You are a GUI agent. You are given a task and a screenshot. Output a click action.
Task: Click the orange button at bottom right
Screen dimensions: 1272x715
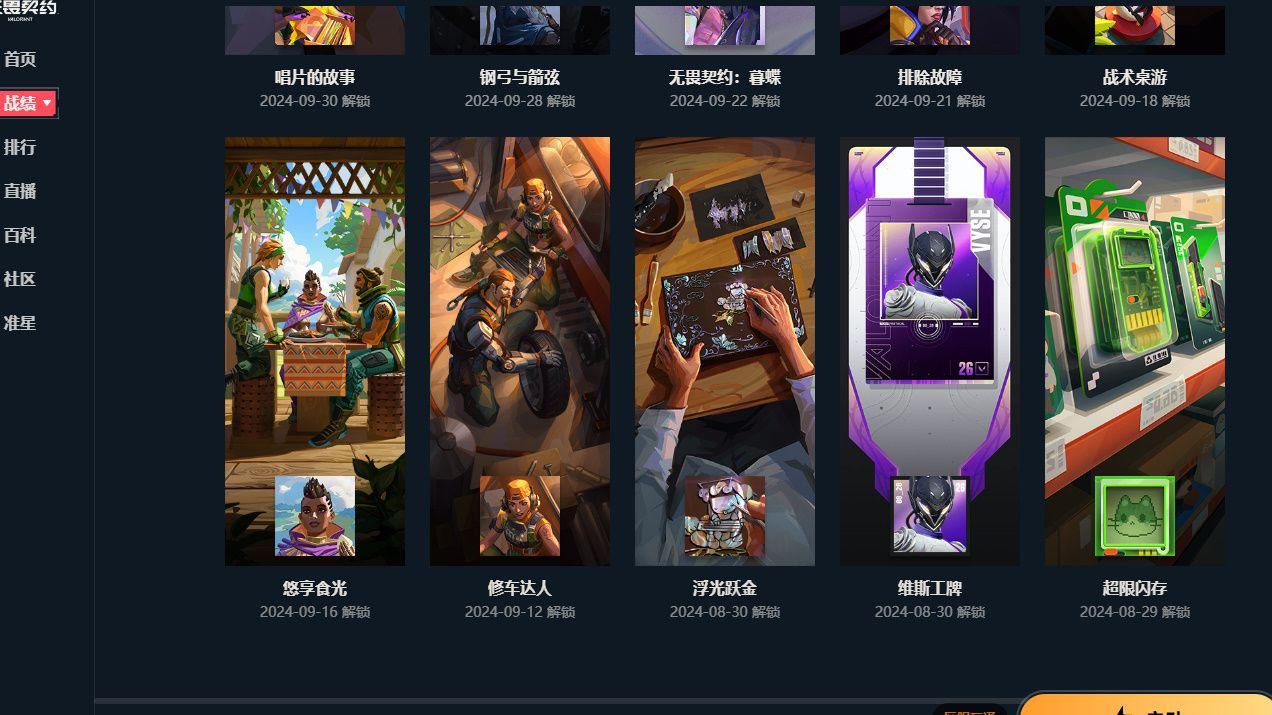tap(1145, 704)
